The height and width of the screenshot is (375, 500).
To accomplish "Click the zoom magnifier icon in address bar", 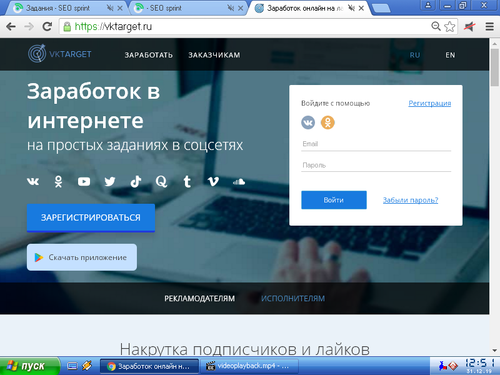I will tap(436, 26).
